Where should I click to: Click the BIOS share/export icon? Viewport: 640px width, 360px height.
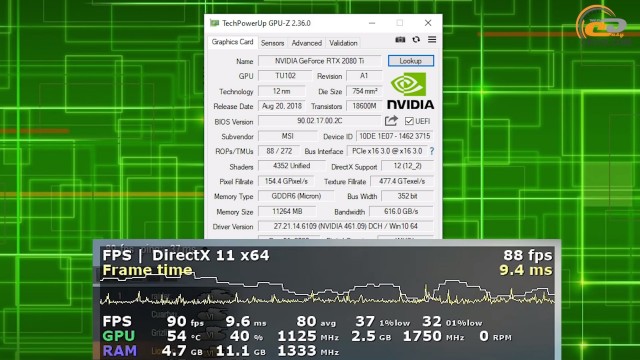[x=391, y=121]
